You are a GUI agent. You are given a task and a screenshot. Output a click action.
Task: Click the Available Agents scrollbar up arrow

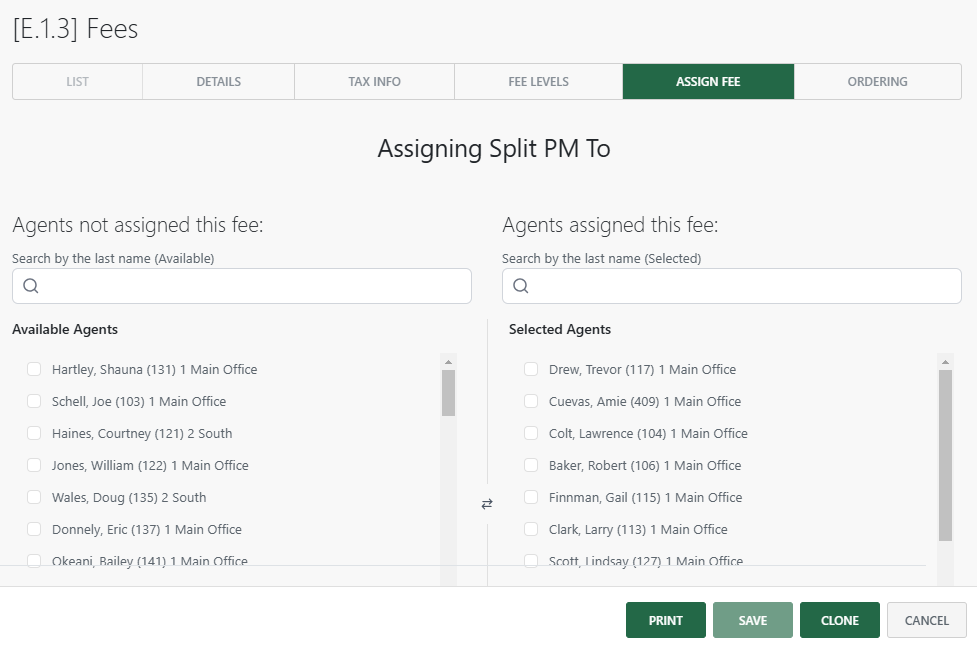tap(448, 362)
